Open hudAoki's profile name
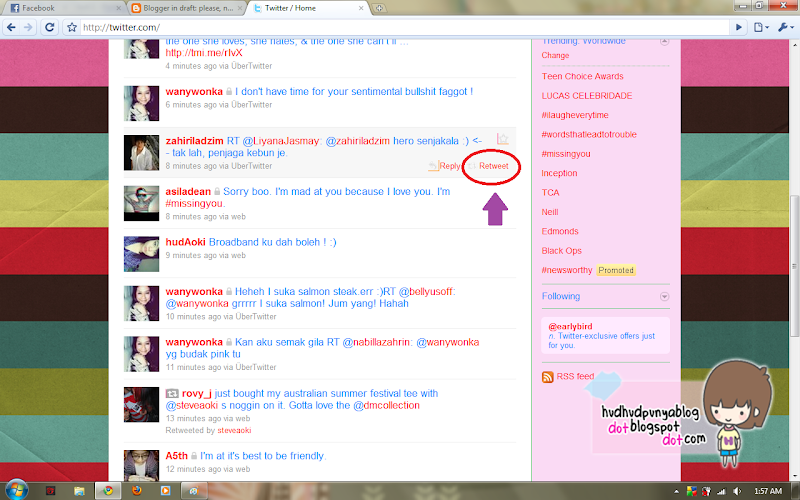Viewport: 800px width, 500px height. (185, 242)
